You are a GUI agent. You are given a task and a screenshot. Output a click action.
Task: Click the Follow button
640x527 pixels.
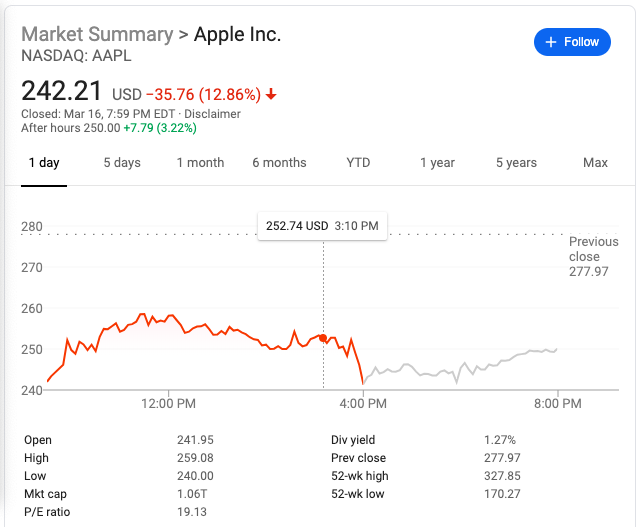click(x=572, y=42)
